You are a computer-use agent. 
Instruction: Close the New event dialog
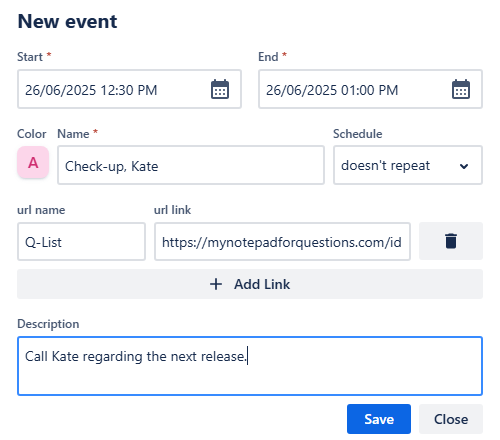[451, 419]
